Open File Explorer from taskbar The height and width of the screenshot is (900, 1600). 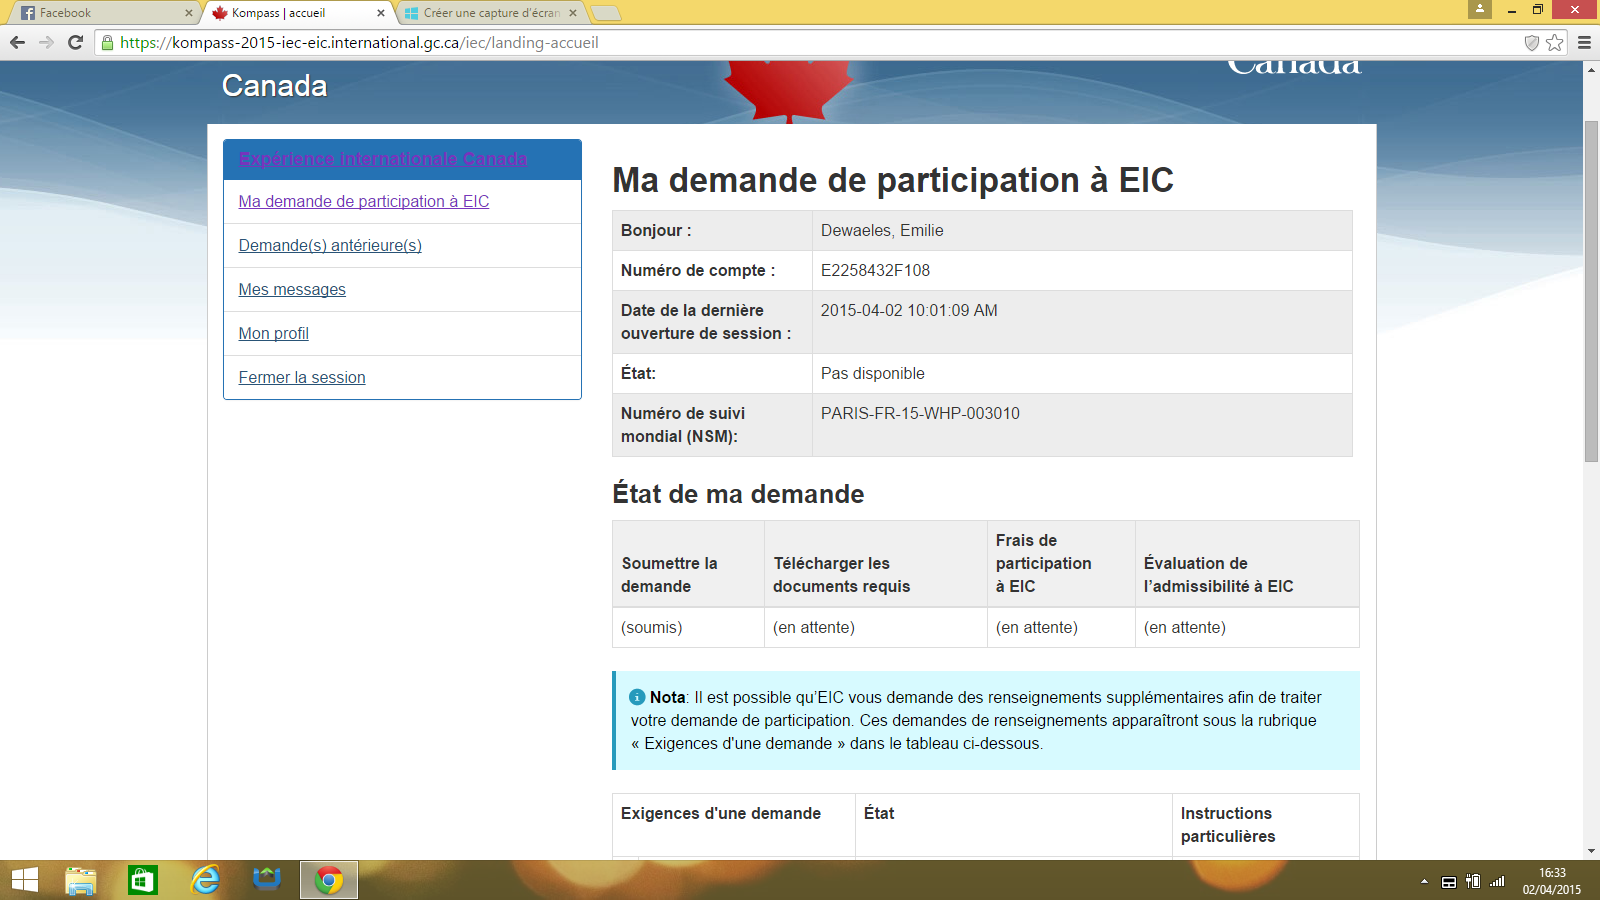81,880
